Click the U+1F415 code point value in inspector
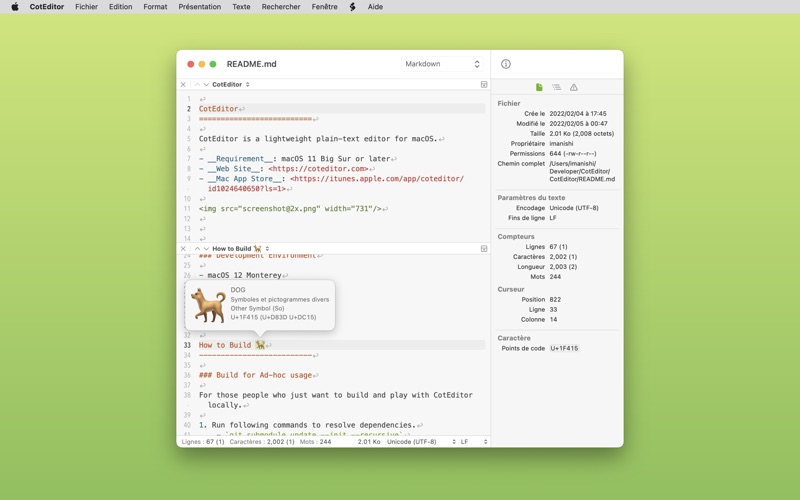Screen dimensions: 800x500 tap(564, 348)
